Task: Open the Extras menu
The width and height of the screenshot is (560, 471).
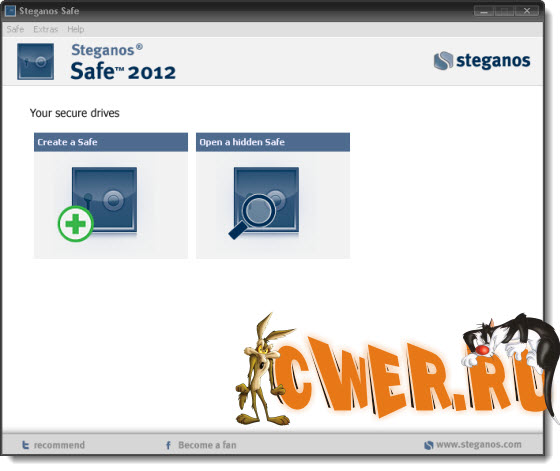Action: click(45, 29)
